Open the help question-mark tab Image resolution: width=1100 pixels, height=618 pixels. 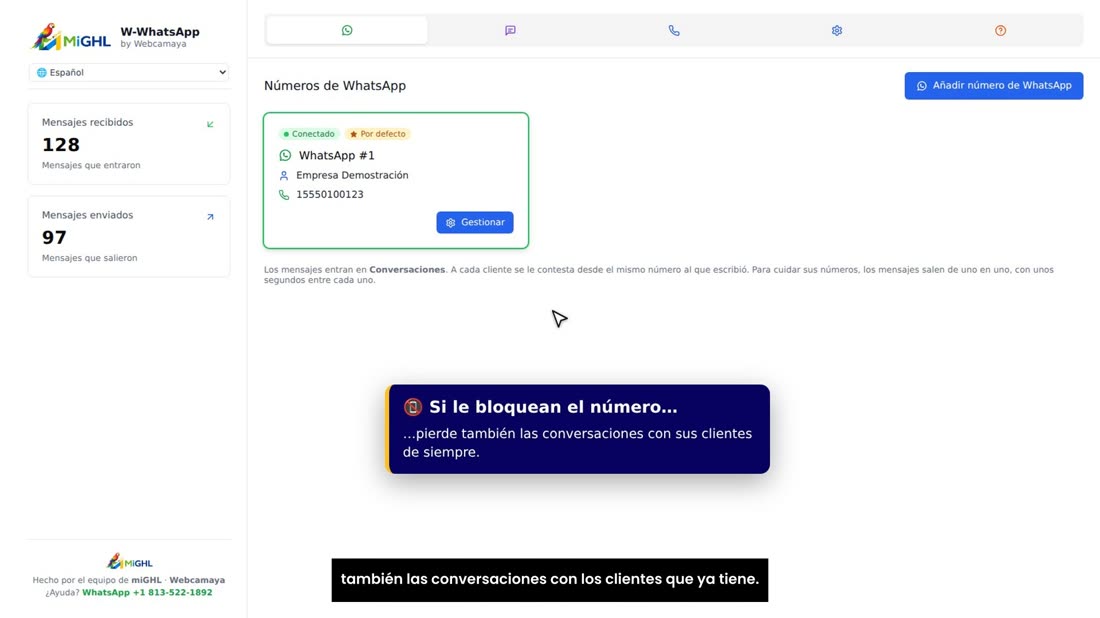pyautogui.click(x=1000, y=30)
